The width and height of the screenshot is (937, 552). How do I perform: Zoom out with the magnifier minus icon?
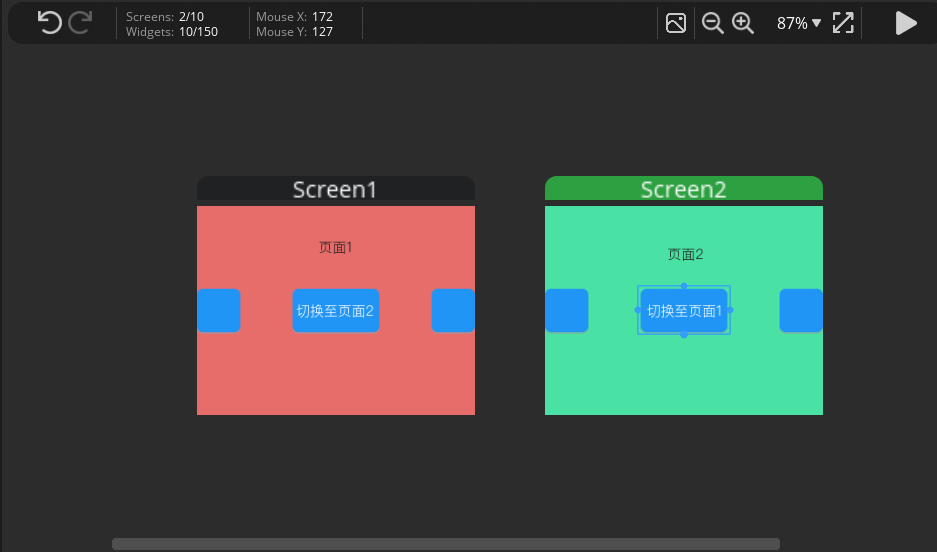(x=712, y=23)
